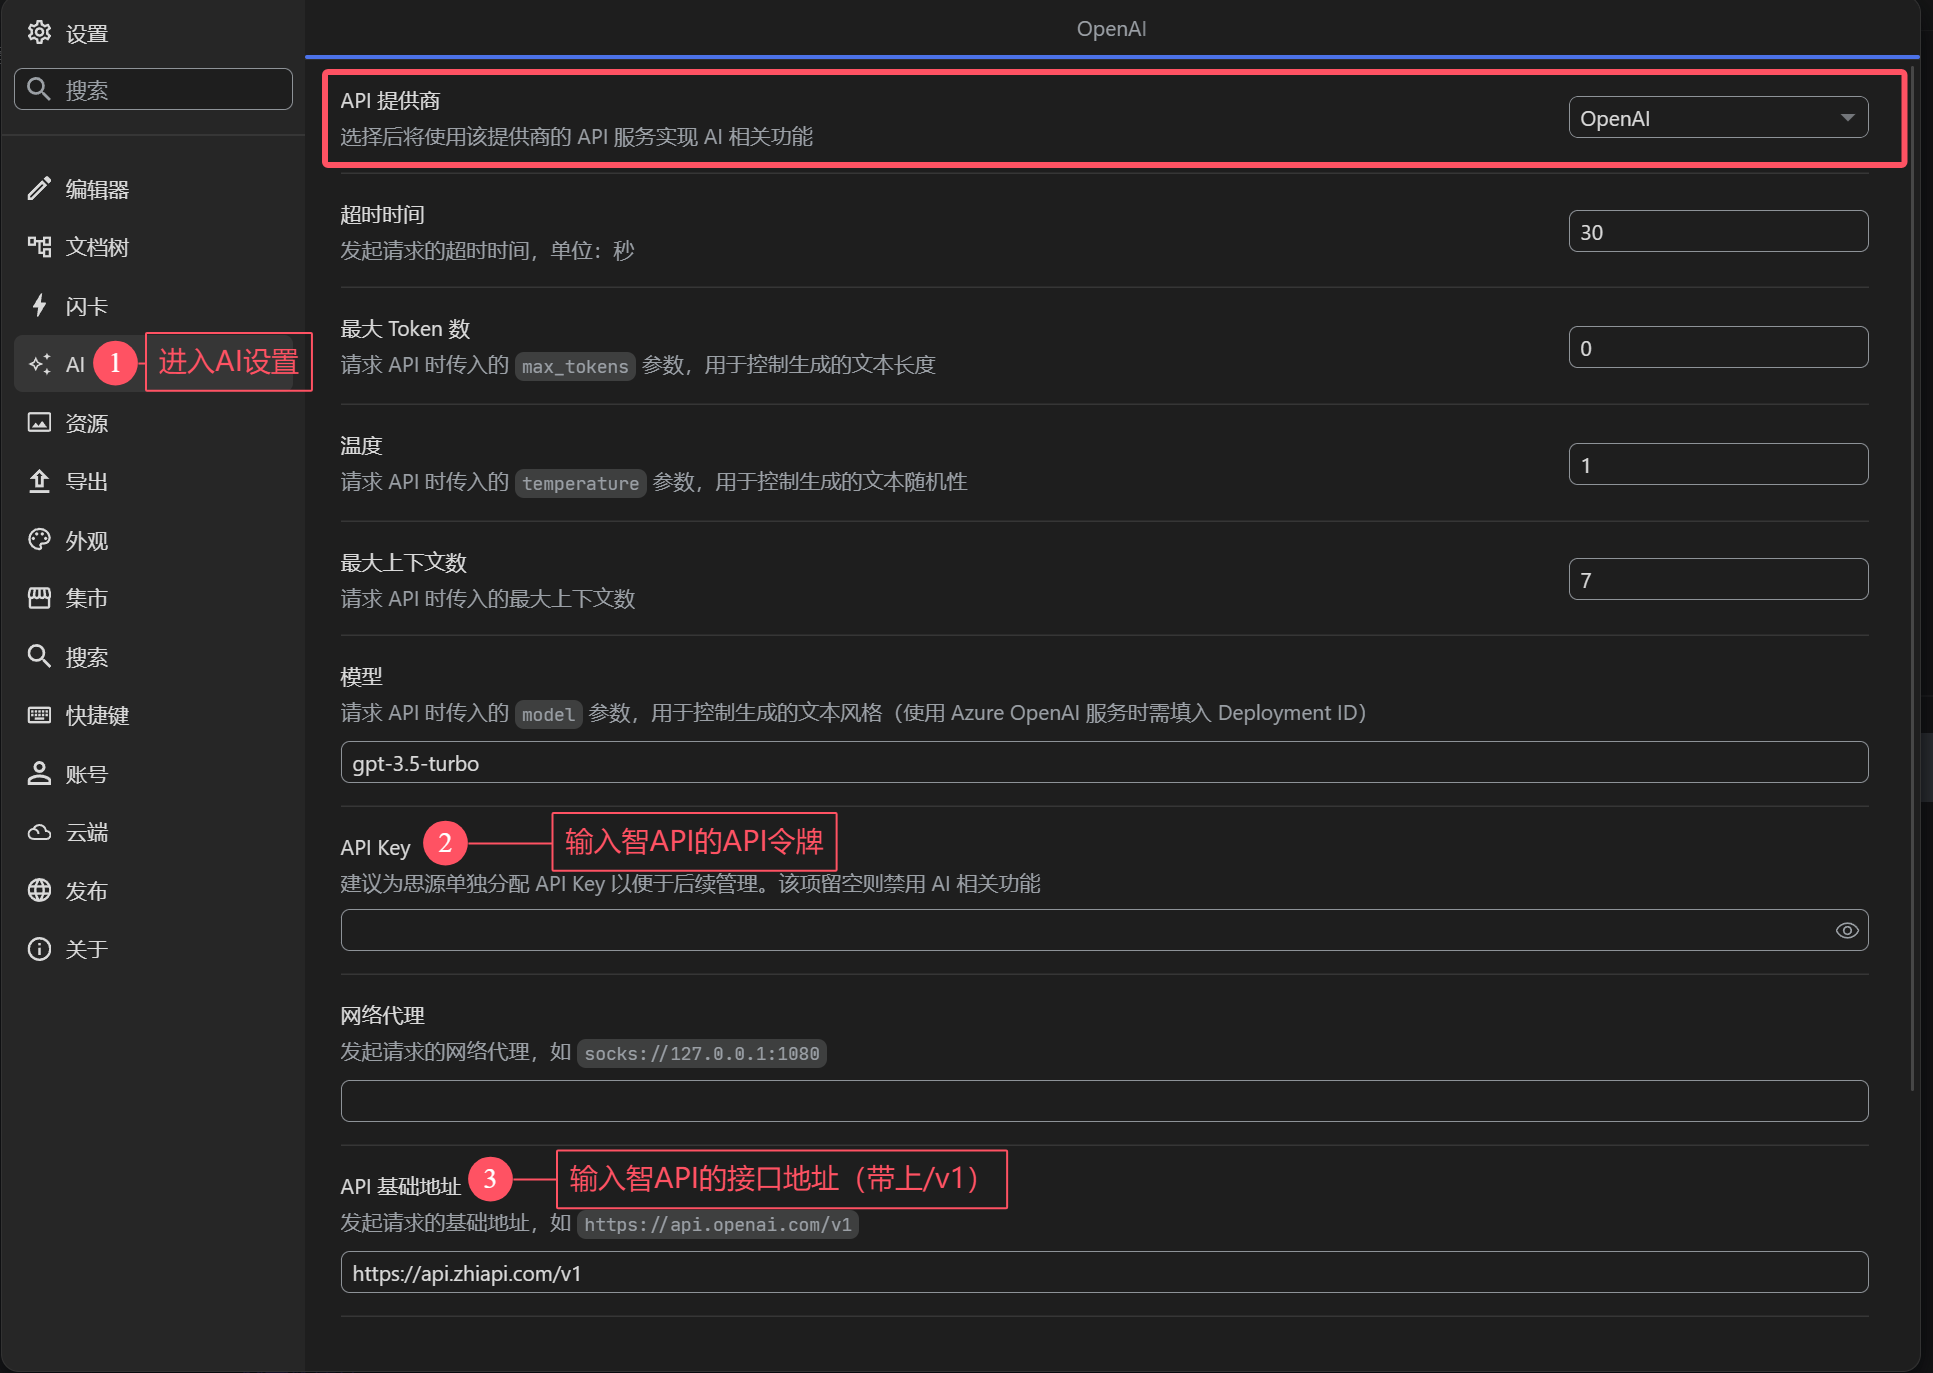Click the cloud icon for 云端
Viewport: 1933px width, 1373px height.
[39, 832]
